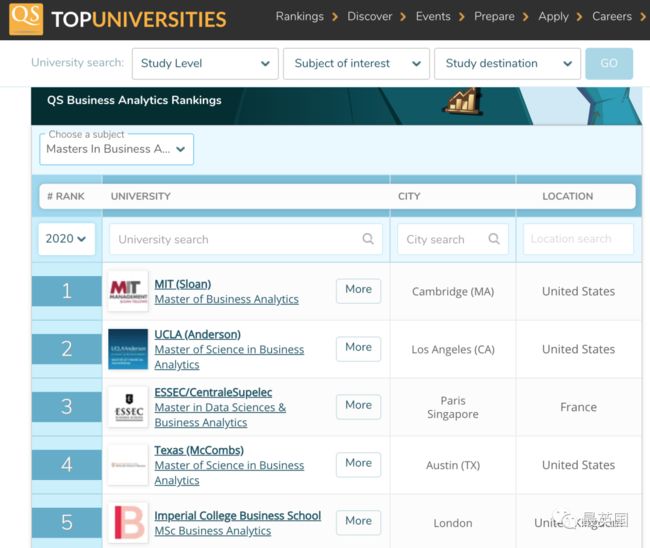Open the MSc Business Analytics link
650x548 pixels.
coord(213,531)
